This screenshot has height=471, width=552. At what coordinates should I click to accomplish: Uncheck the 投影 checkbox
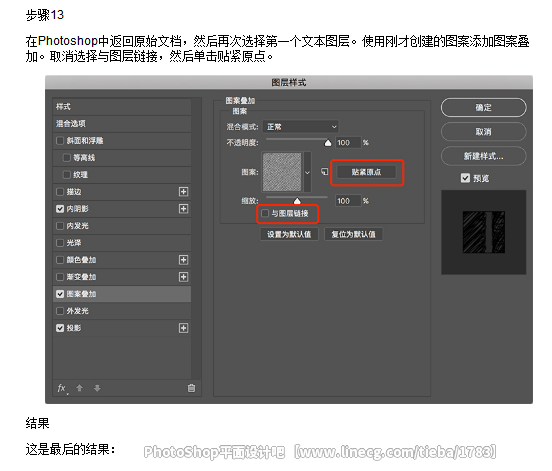point(60,328)
